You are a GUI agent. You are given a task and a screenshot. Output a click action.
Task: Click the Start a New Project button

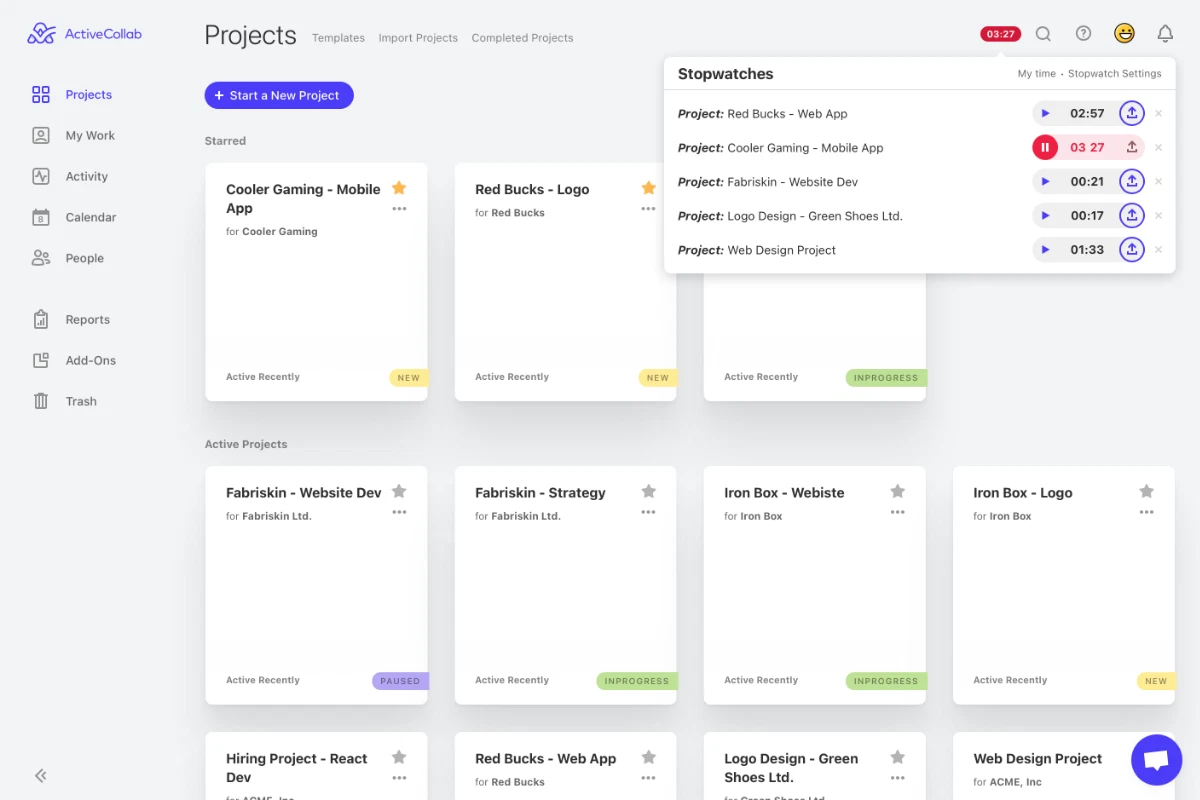[279, 95]
